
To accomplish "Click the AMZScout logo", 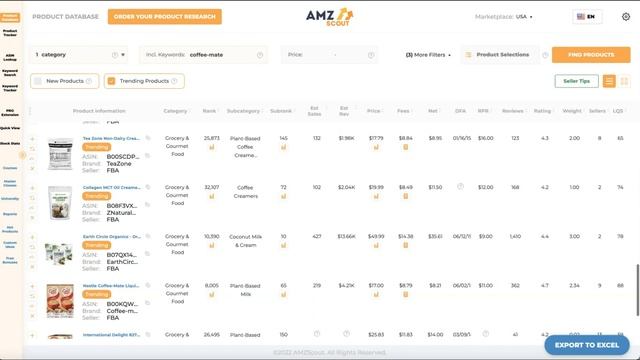I will (x=329, y=17).
